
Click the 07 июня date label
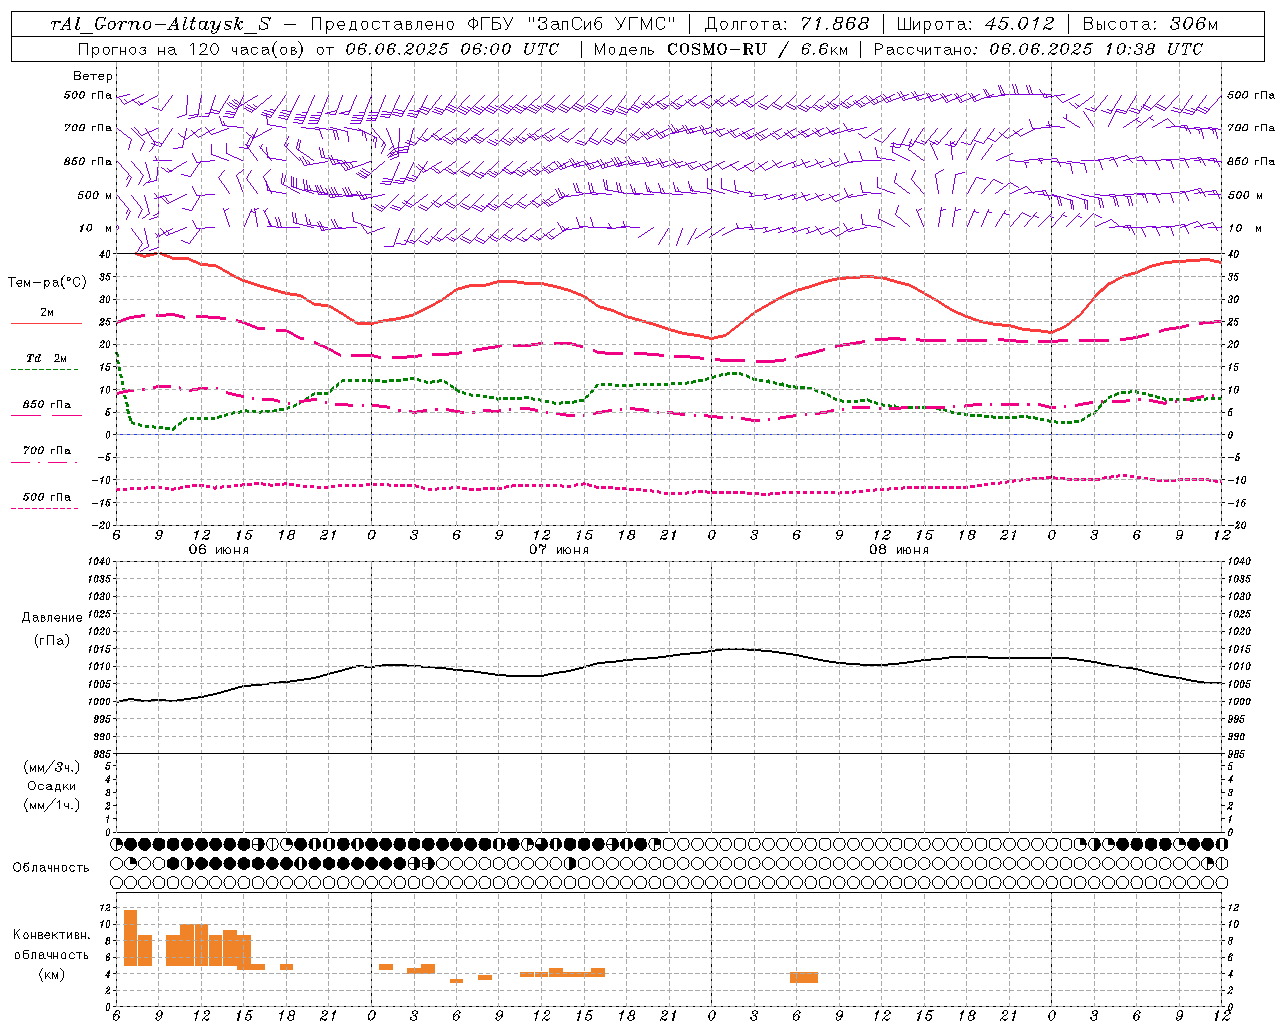[559, 549]
